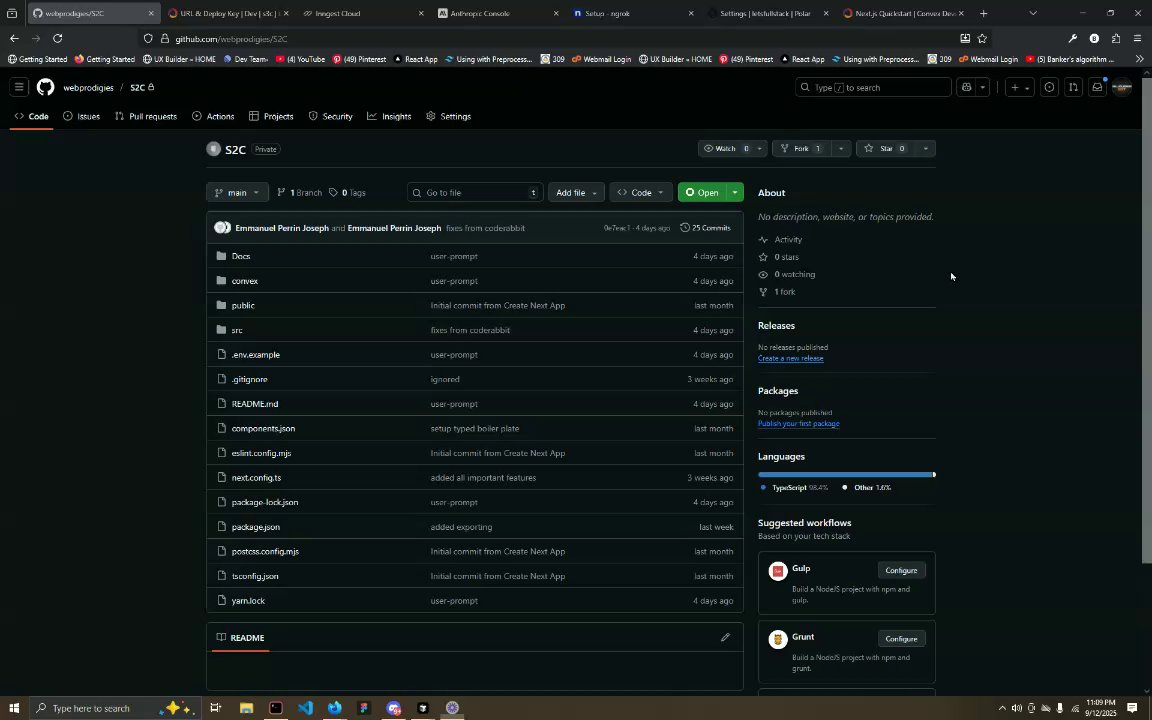Open the src folder
Image resolution: width=1152 pixels, height=720 pixels.
tap(237, 331)
